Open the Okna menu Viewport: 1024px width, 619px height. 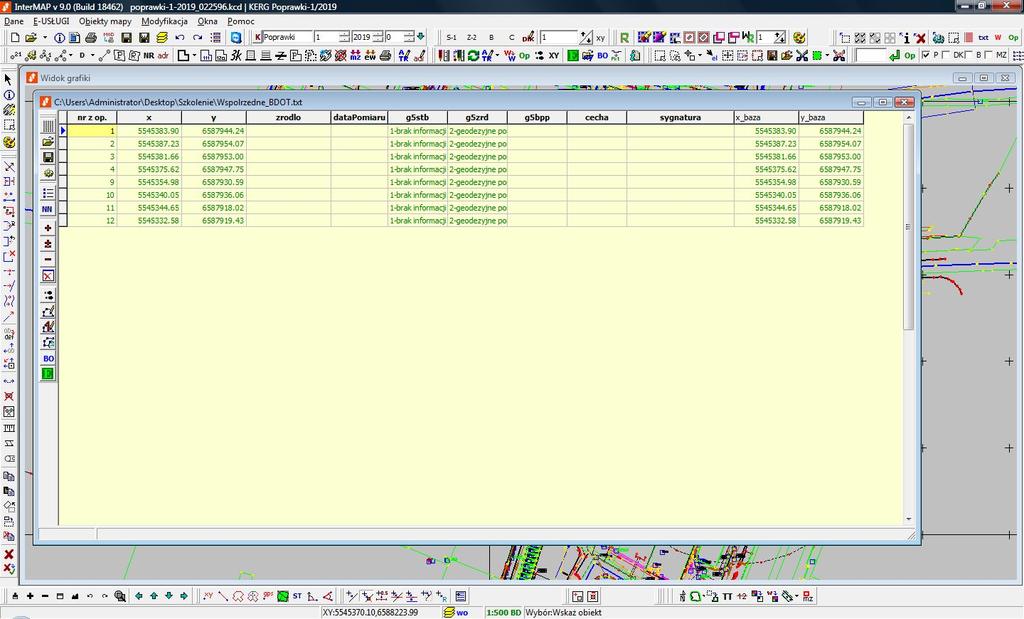pos(208,21)
